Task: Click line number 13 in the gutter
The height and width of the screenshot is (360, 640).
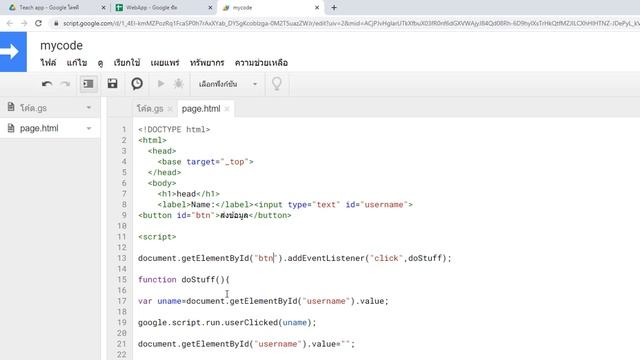Action: 122,258
